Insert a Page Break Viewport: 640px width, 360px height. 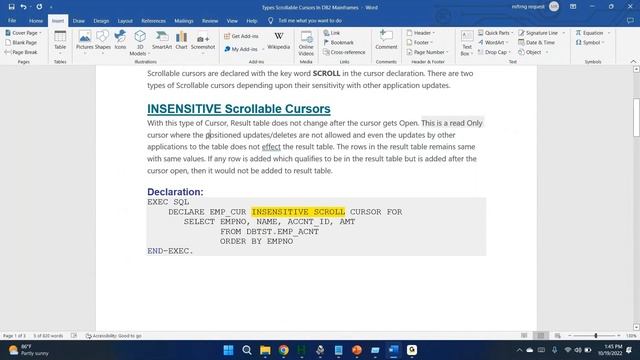click(x=21, y=52)
